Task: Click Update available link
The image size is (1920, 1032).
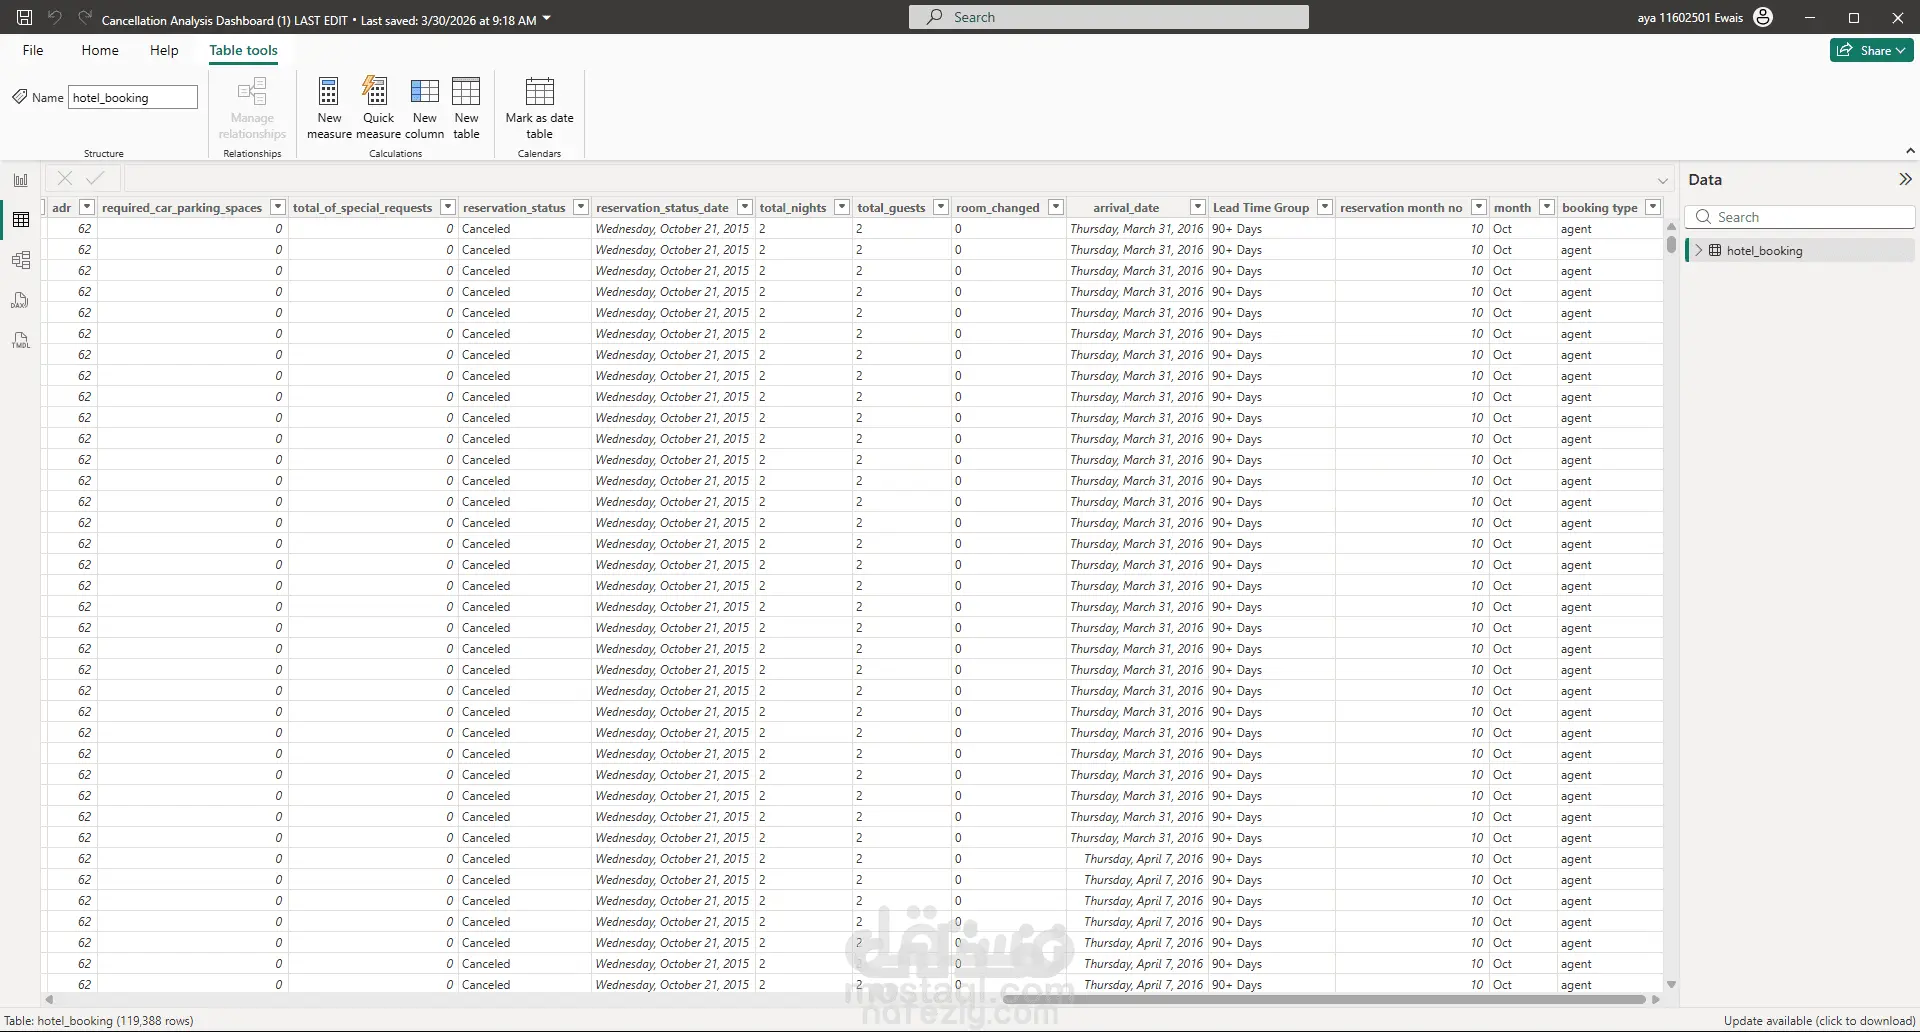Action: [x=1819, y=1021]
